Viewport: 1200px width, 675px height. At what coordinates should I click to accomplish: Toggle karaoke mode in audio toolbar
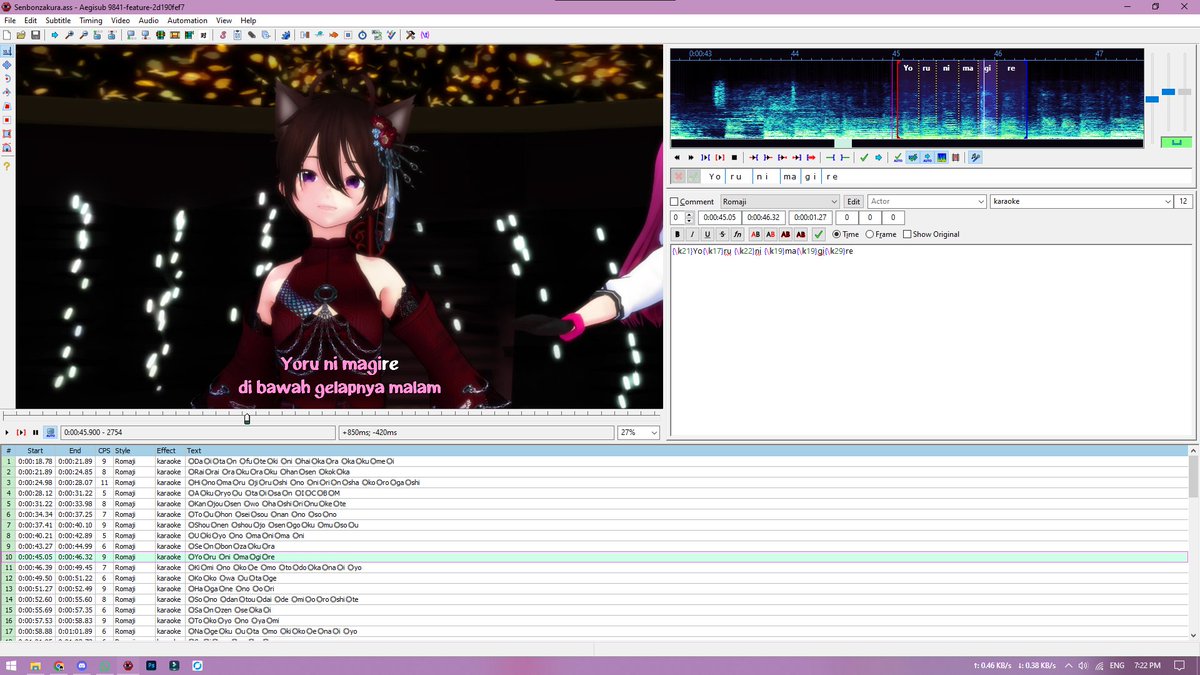(x=975, y=157)
